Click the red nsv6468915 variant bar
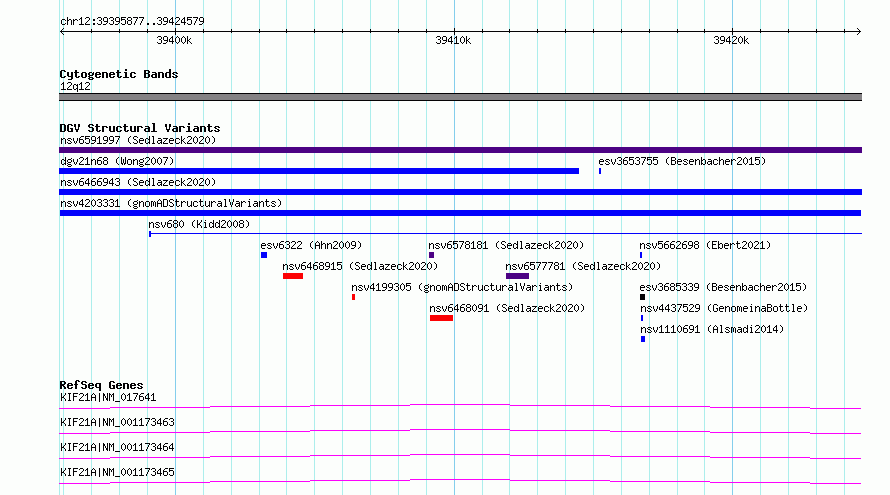The image size is (890, 495). click(x=293, y=276)
